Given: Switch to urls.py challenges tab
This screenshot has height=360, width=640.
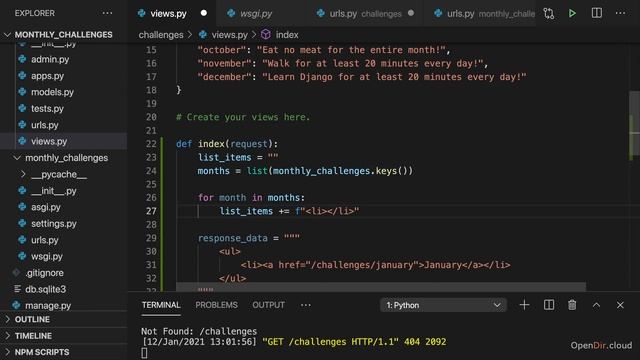Looking at the screenshot, I should (365, 13).
